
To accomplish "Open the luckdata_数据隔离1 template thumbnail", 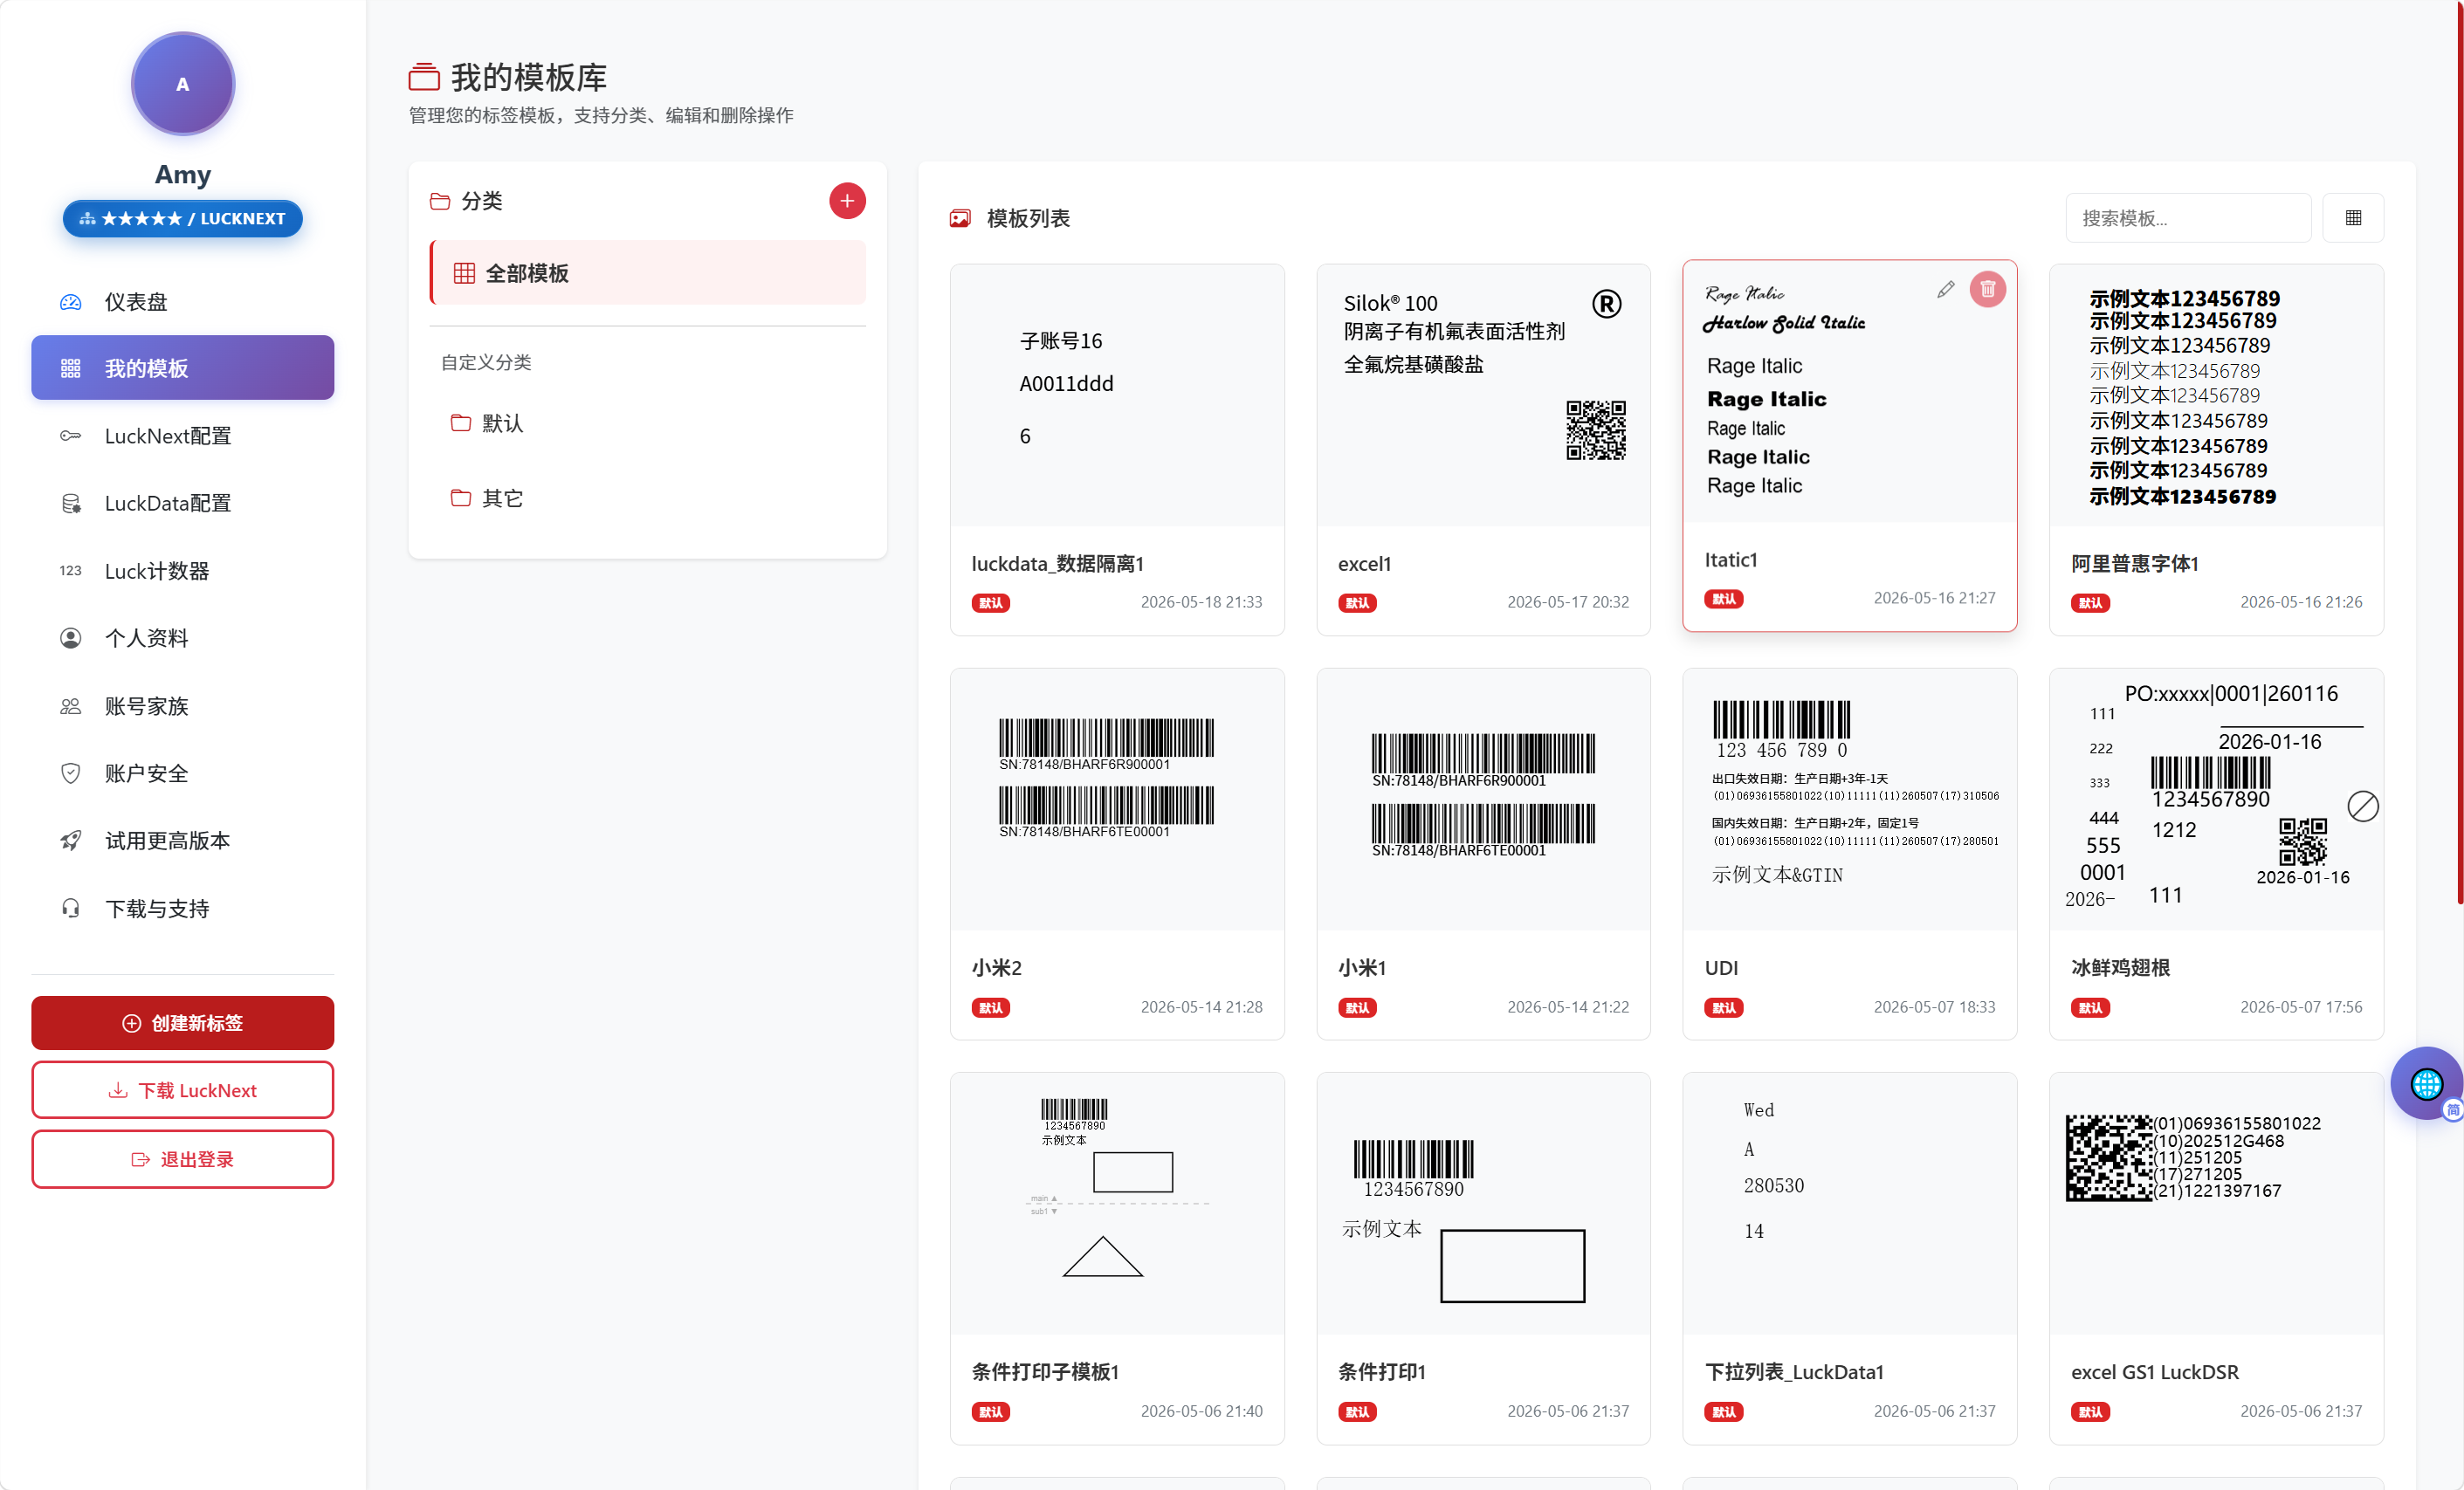I will 1117,396.
